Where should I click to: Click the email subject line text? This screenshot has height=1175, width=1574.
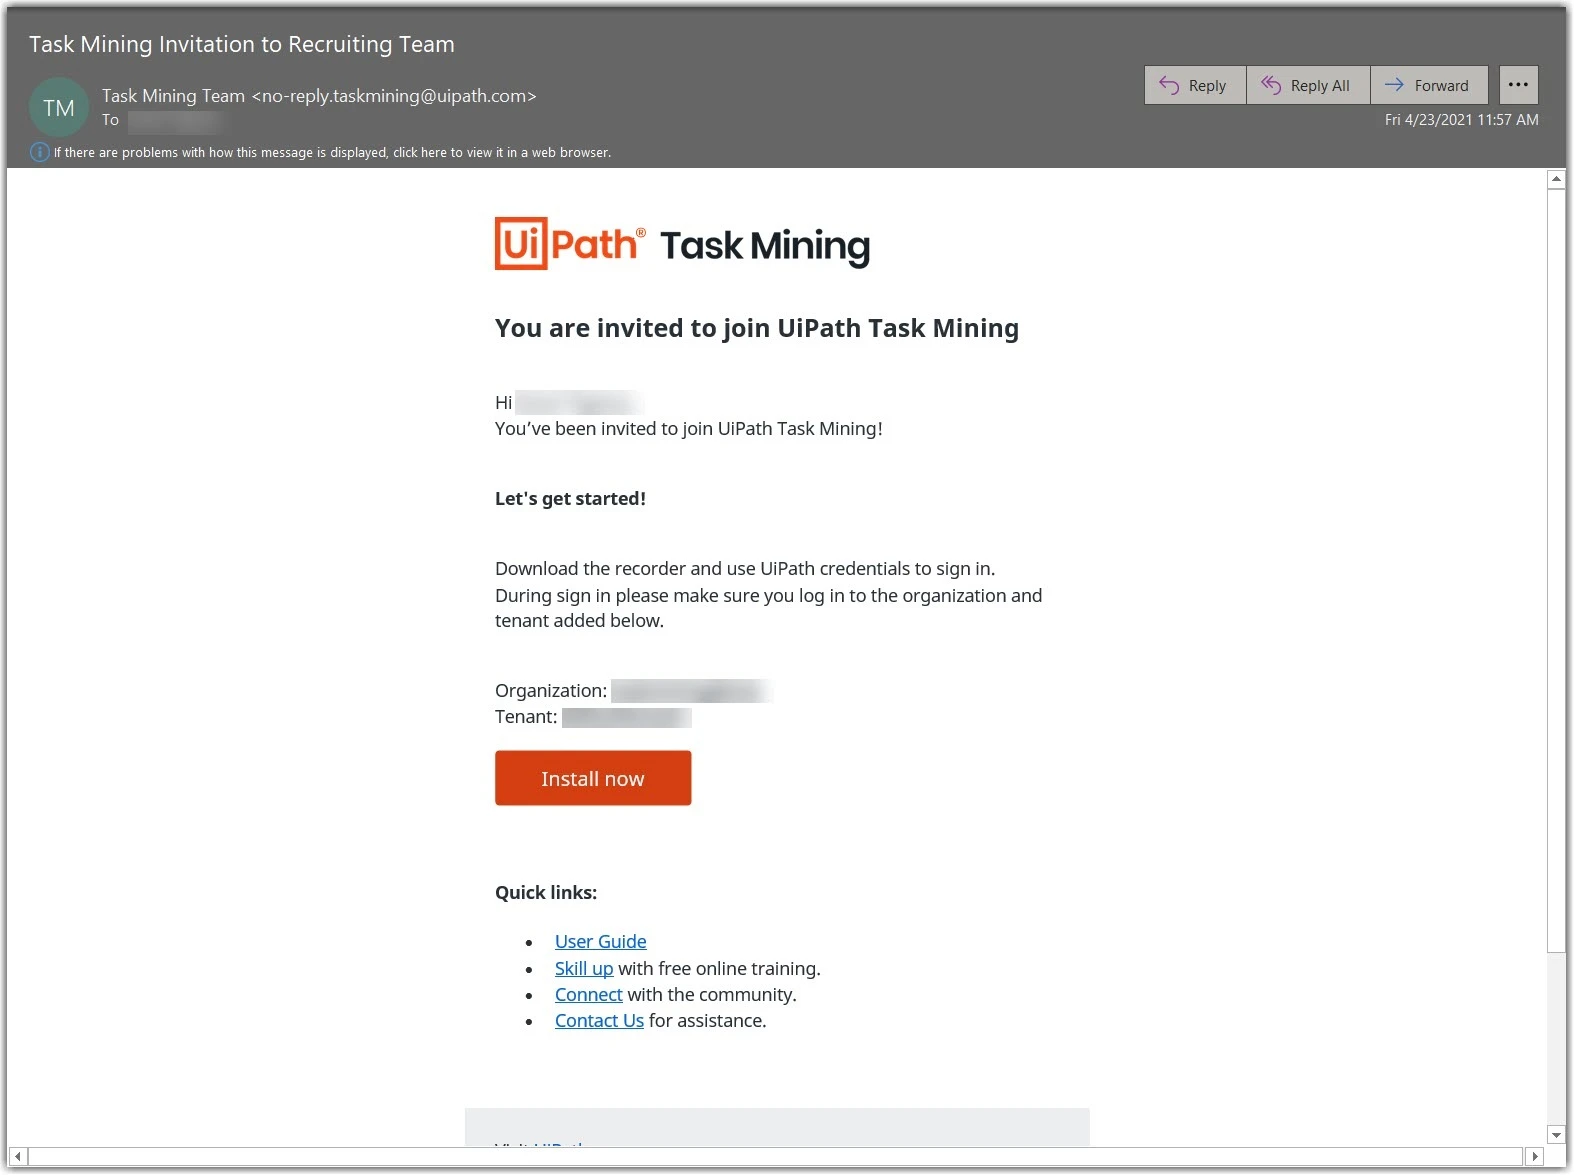click(x=242, y=44)
